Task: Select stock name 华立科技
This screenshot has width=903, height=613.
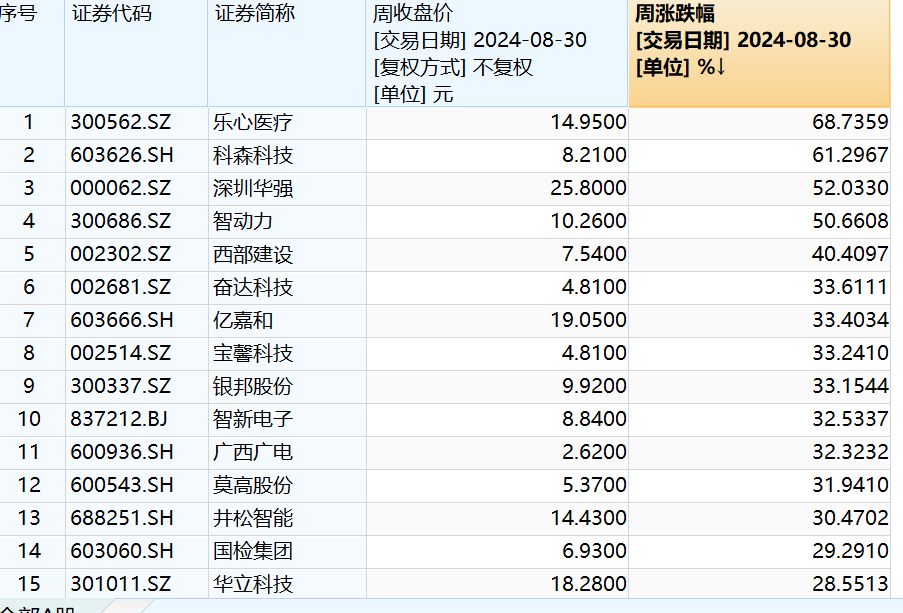Action: pos(253,584)
